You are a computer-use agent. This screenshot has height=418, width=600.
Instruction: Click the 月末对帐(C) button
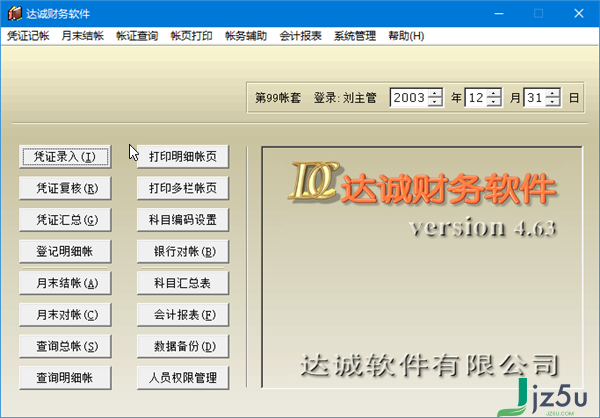(65, 315)
